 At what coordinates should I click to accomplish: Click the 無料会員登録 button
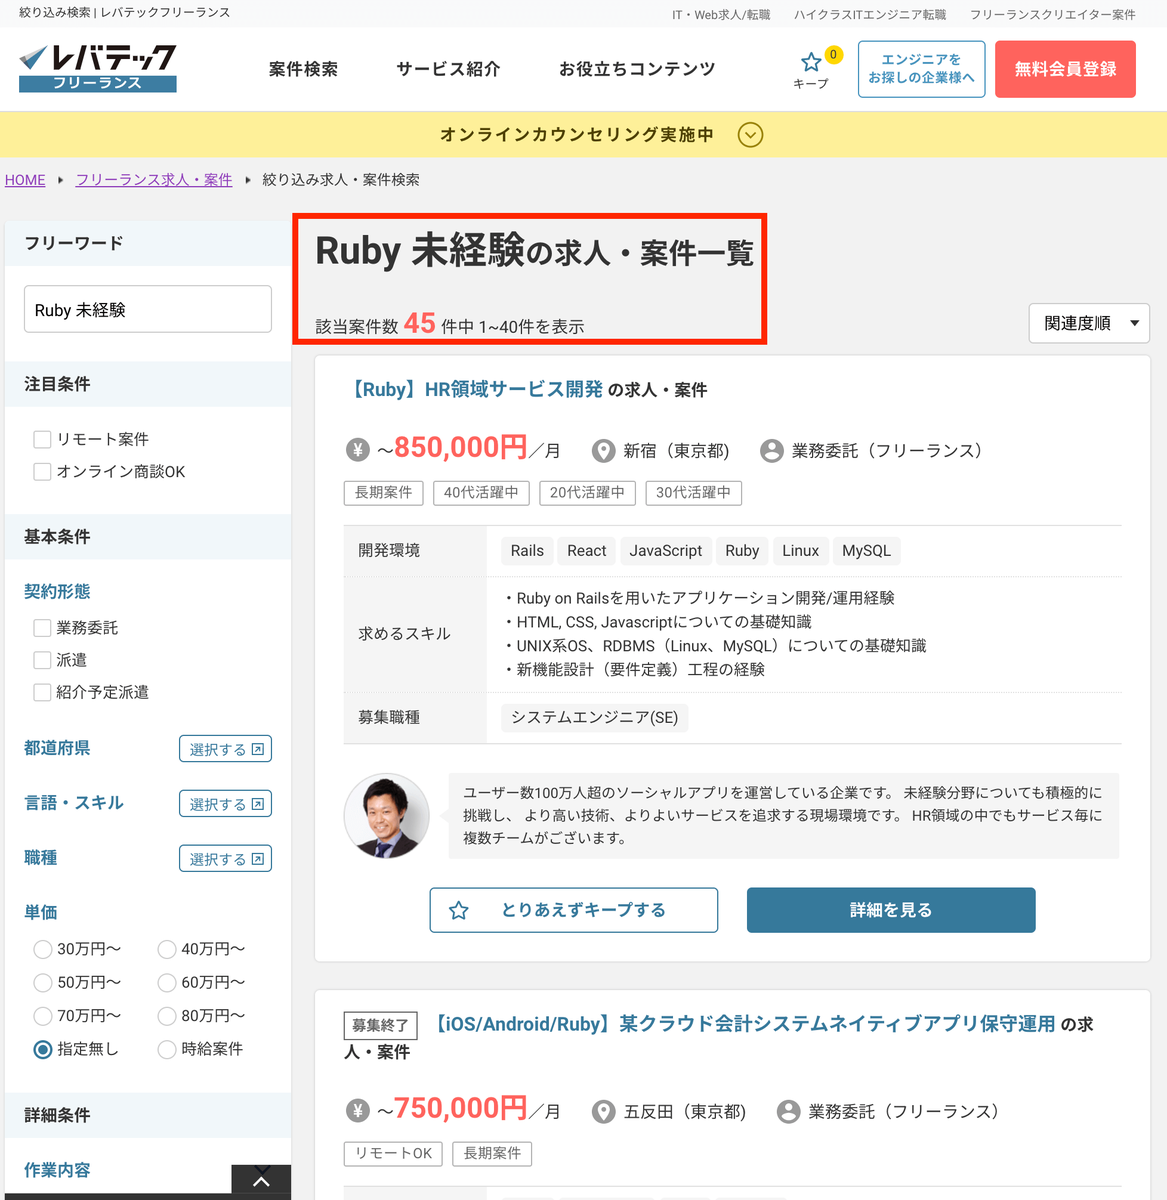click(1065, 69)
